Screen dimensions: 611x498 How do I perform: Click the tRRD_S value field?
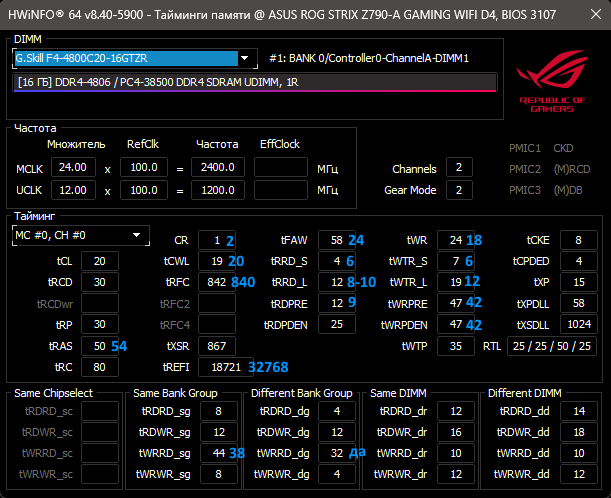(337, 261)
